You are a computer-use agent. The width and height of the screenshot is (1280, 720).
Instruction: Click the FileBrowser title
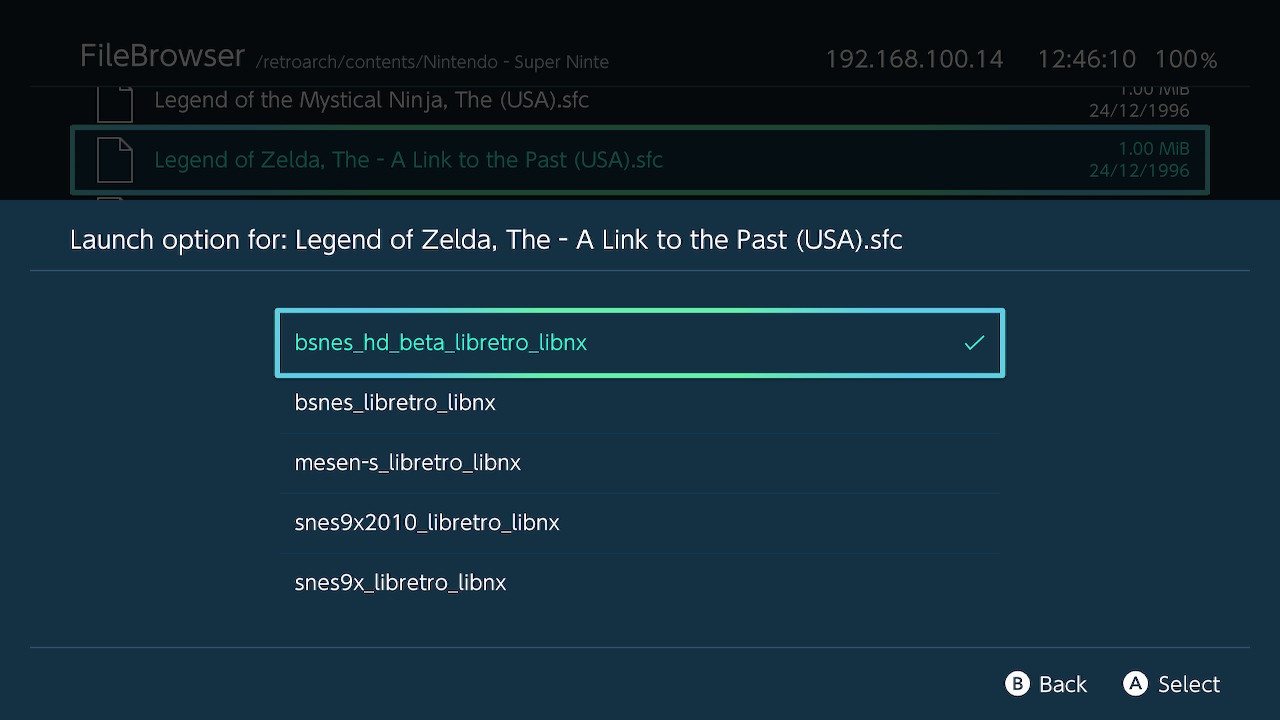pos(162,56)
